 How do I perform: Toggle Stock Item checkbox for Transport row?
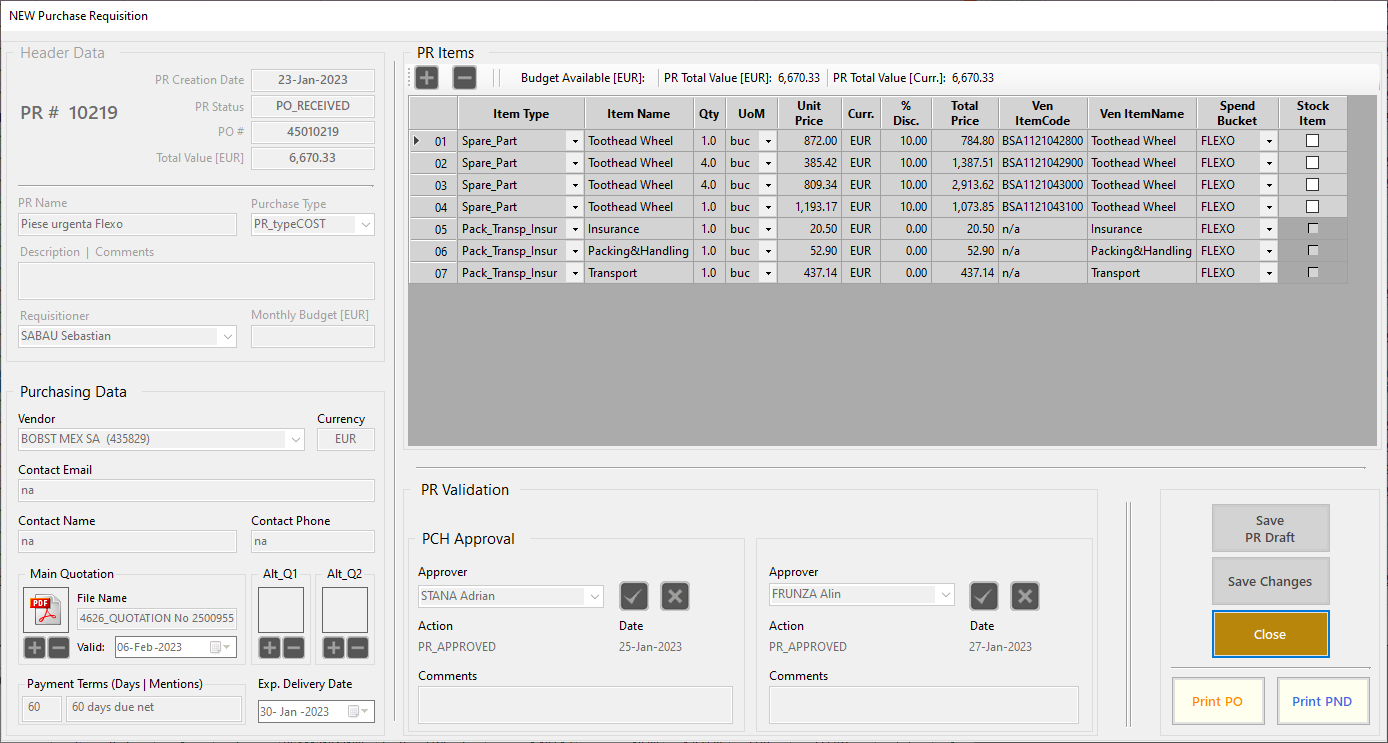(1313, 273)
